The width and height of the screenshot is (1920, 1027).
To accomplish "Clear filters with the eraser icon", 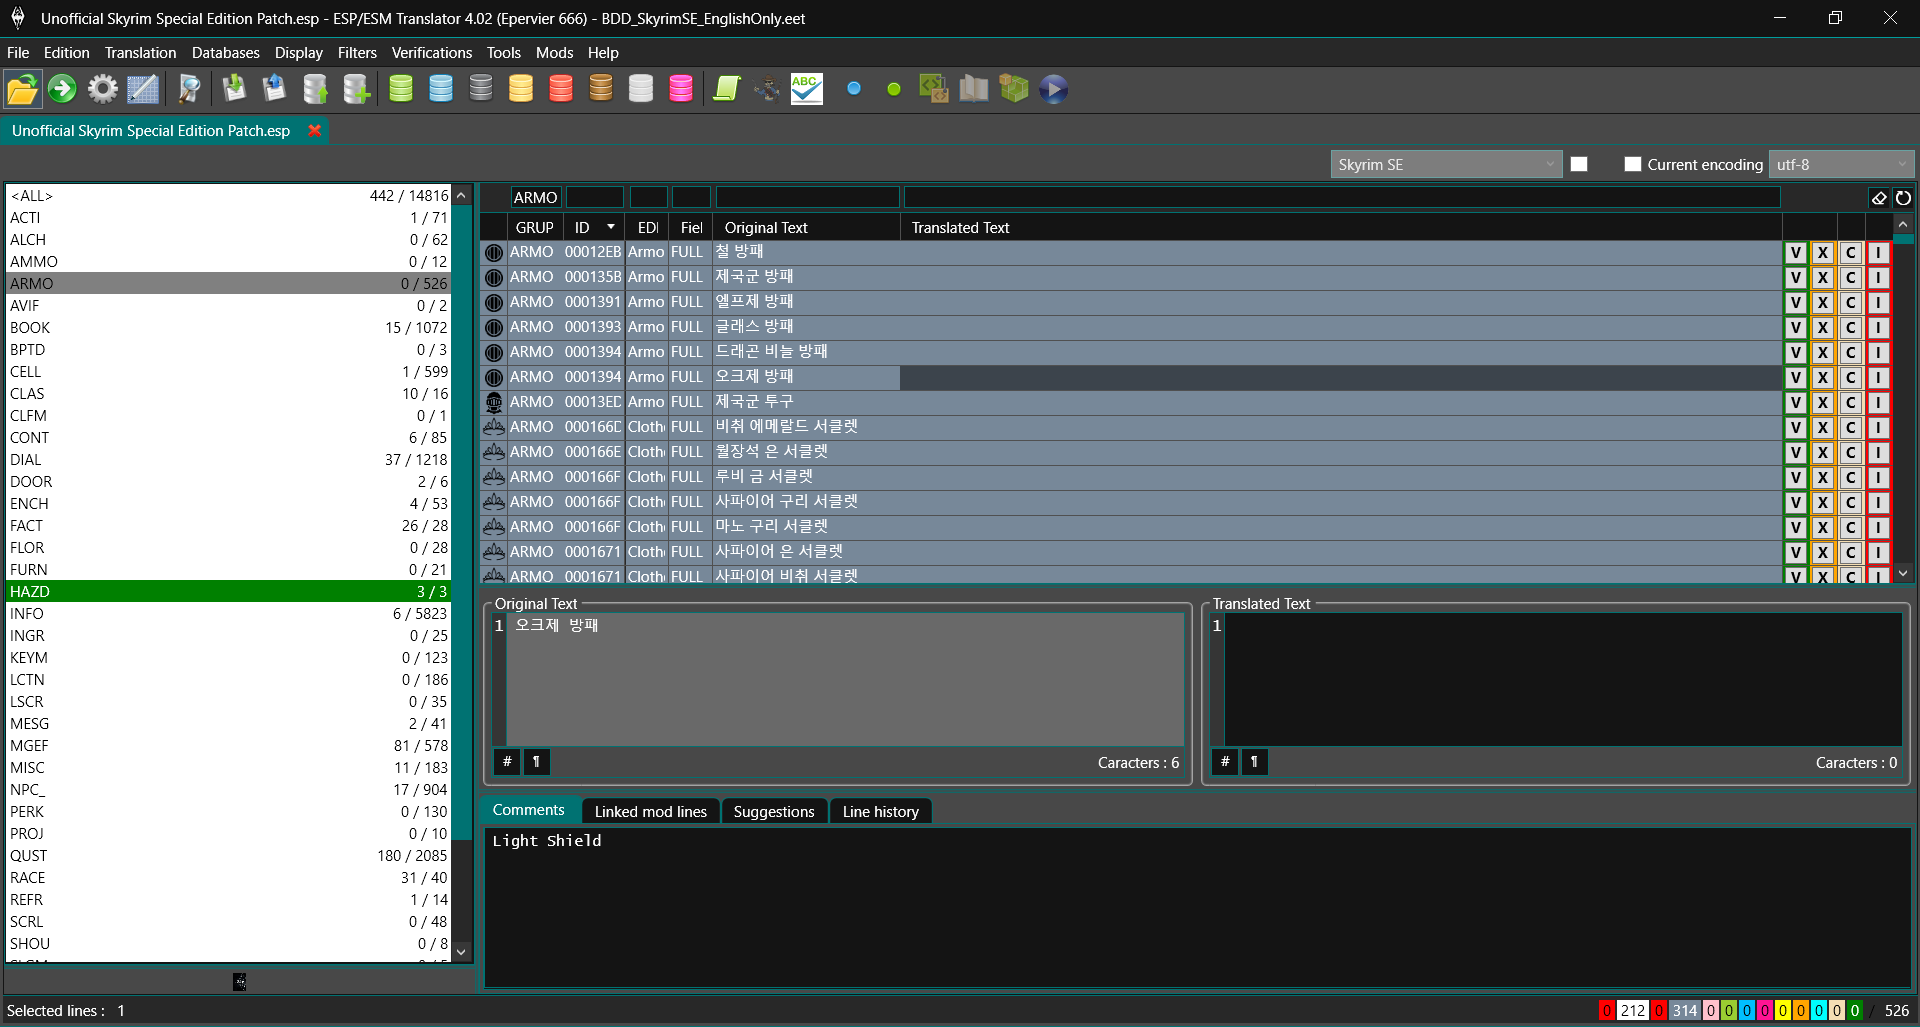I will (x=1879, y=198).
